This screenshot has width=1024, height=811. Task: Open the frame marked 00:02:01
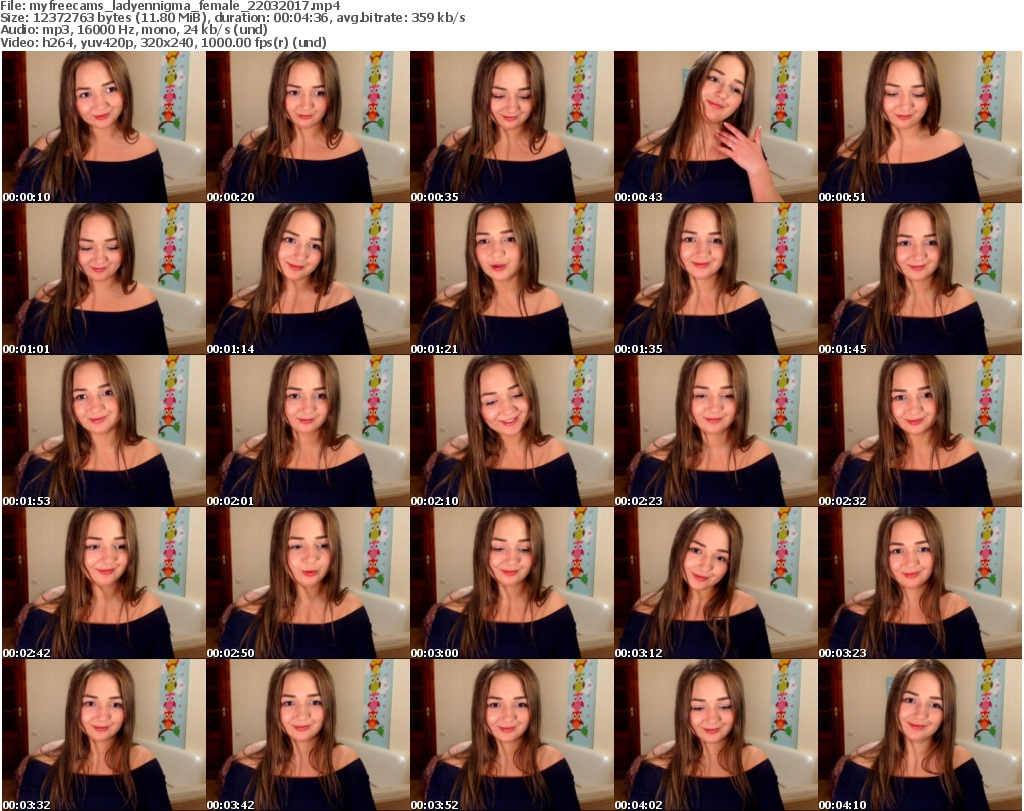pos(308,431)
